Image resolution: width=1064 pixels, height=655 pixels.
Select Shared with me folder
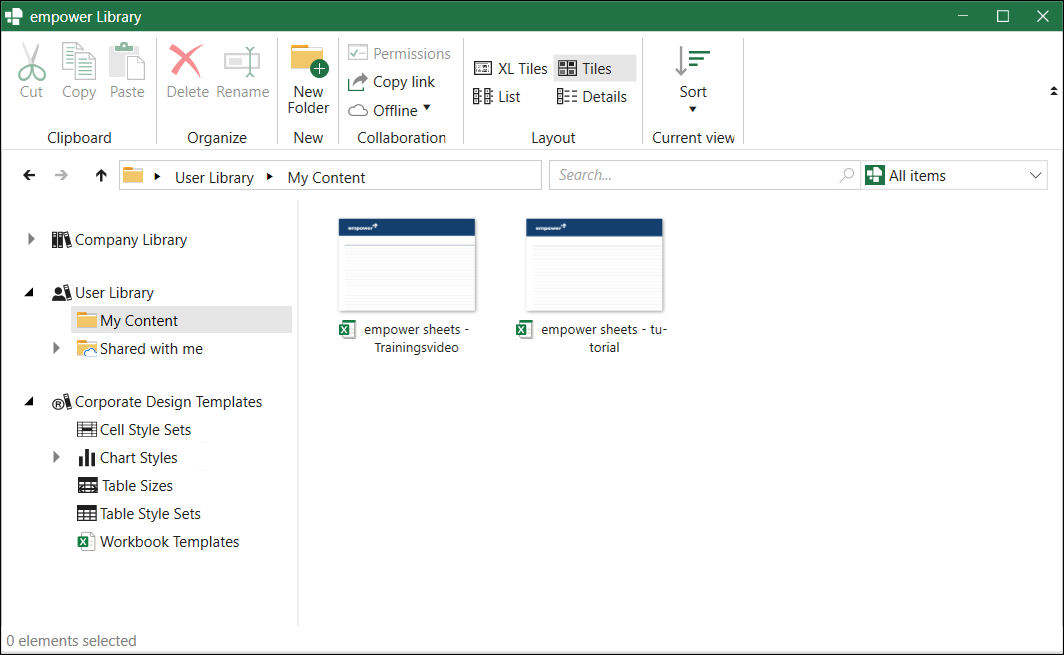140,348
